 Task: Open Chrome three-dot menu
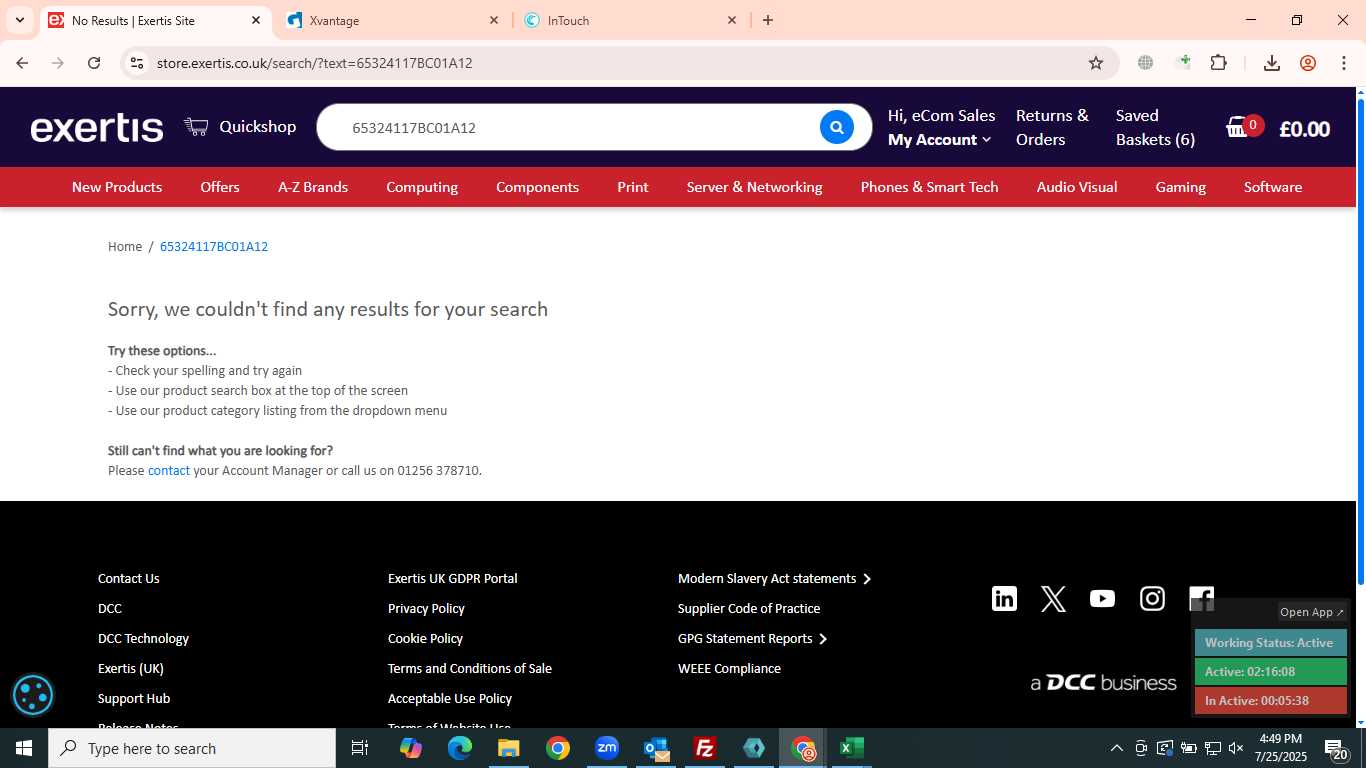[1344, 63]
